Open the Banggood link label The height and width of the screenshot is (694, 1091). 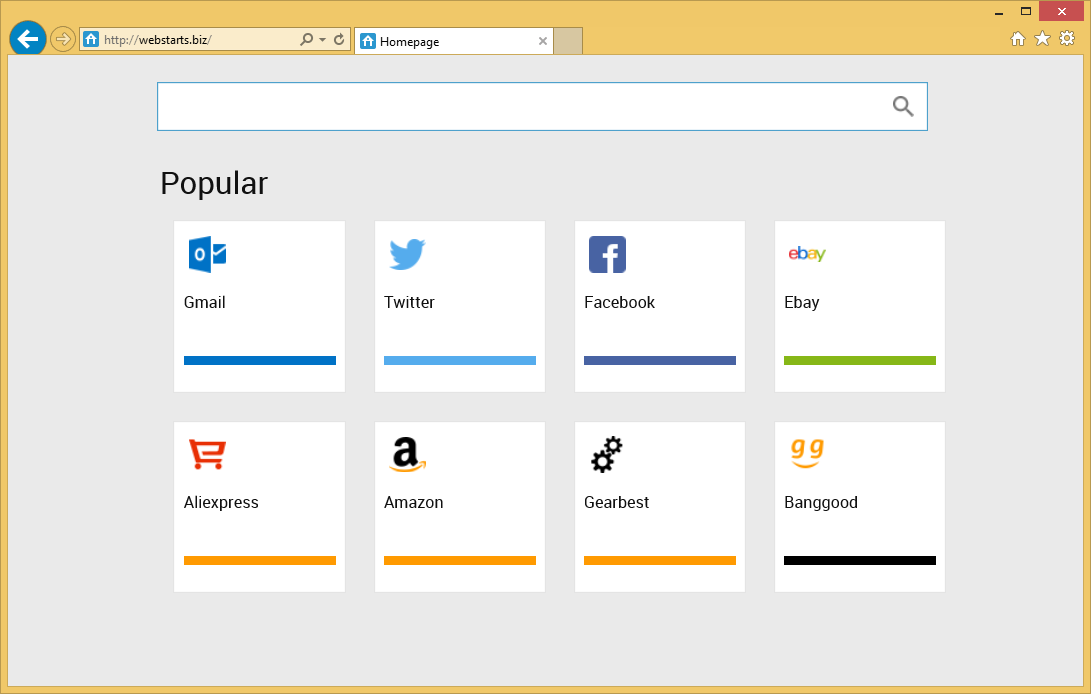(821, 503)
